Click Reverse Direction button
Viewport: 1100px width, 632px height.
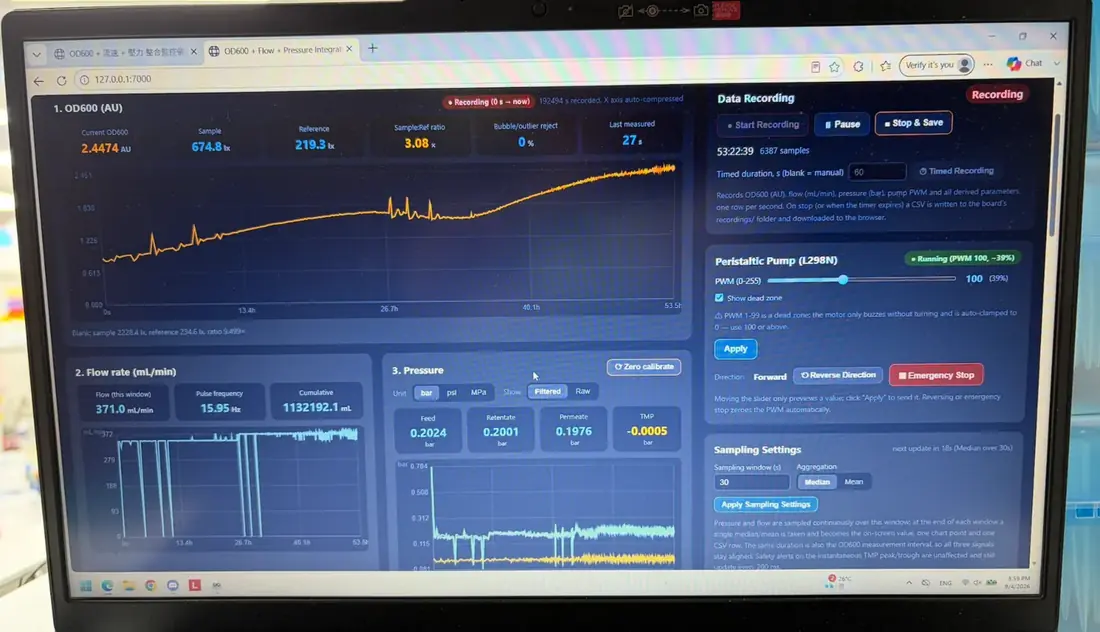tap(838, 375)
